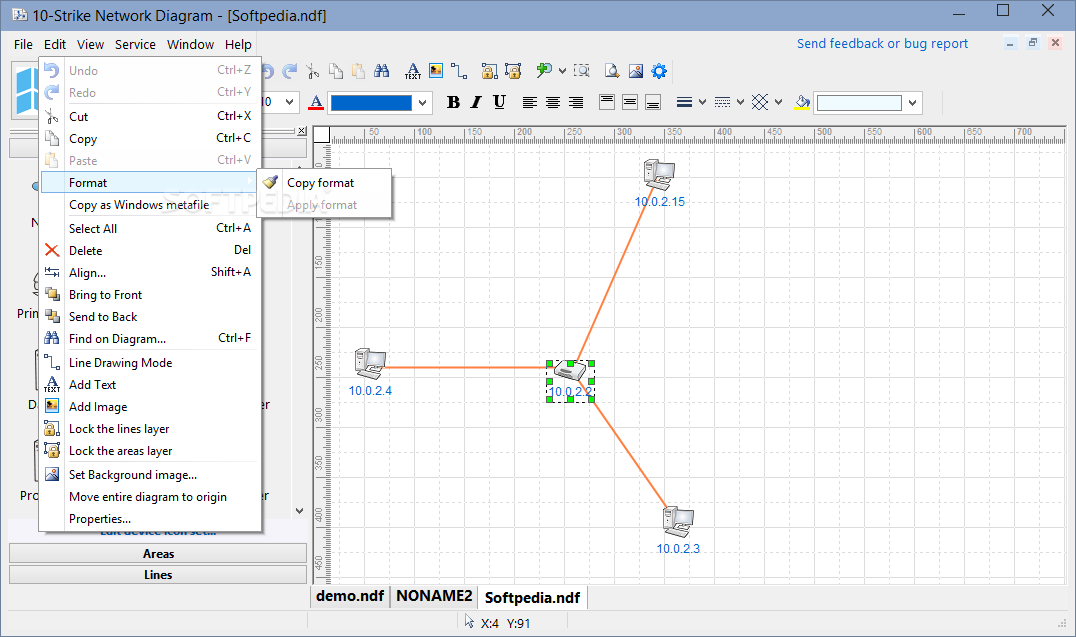The width and height of the screenshot is (1076, 637).
Task: Toggle Bold text formatting
Action: tap(453, 102)
